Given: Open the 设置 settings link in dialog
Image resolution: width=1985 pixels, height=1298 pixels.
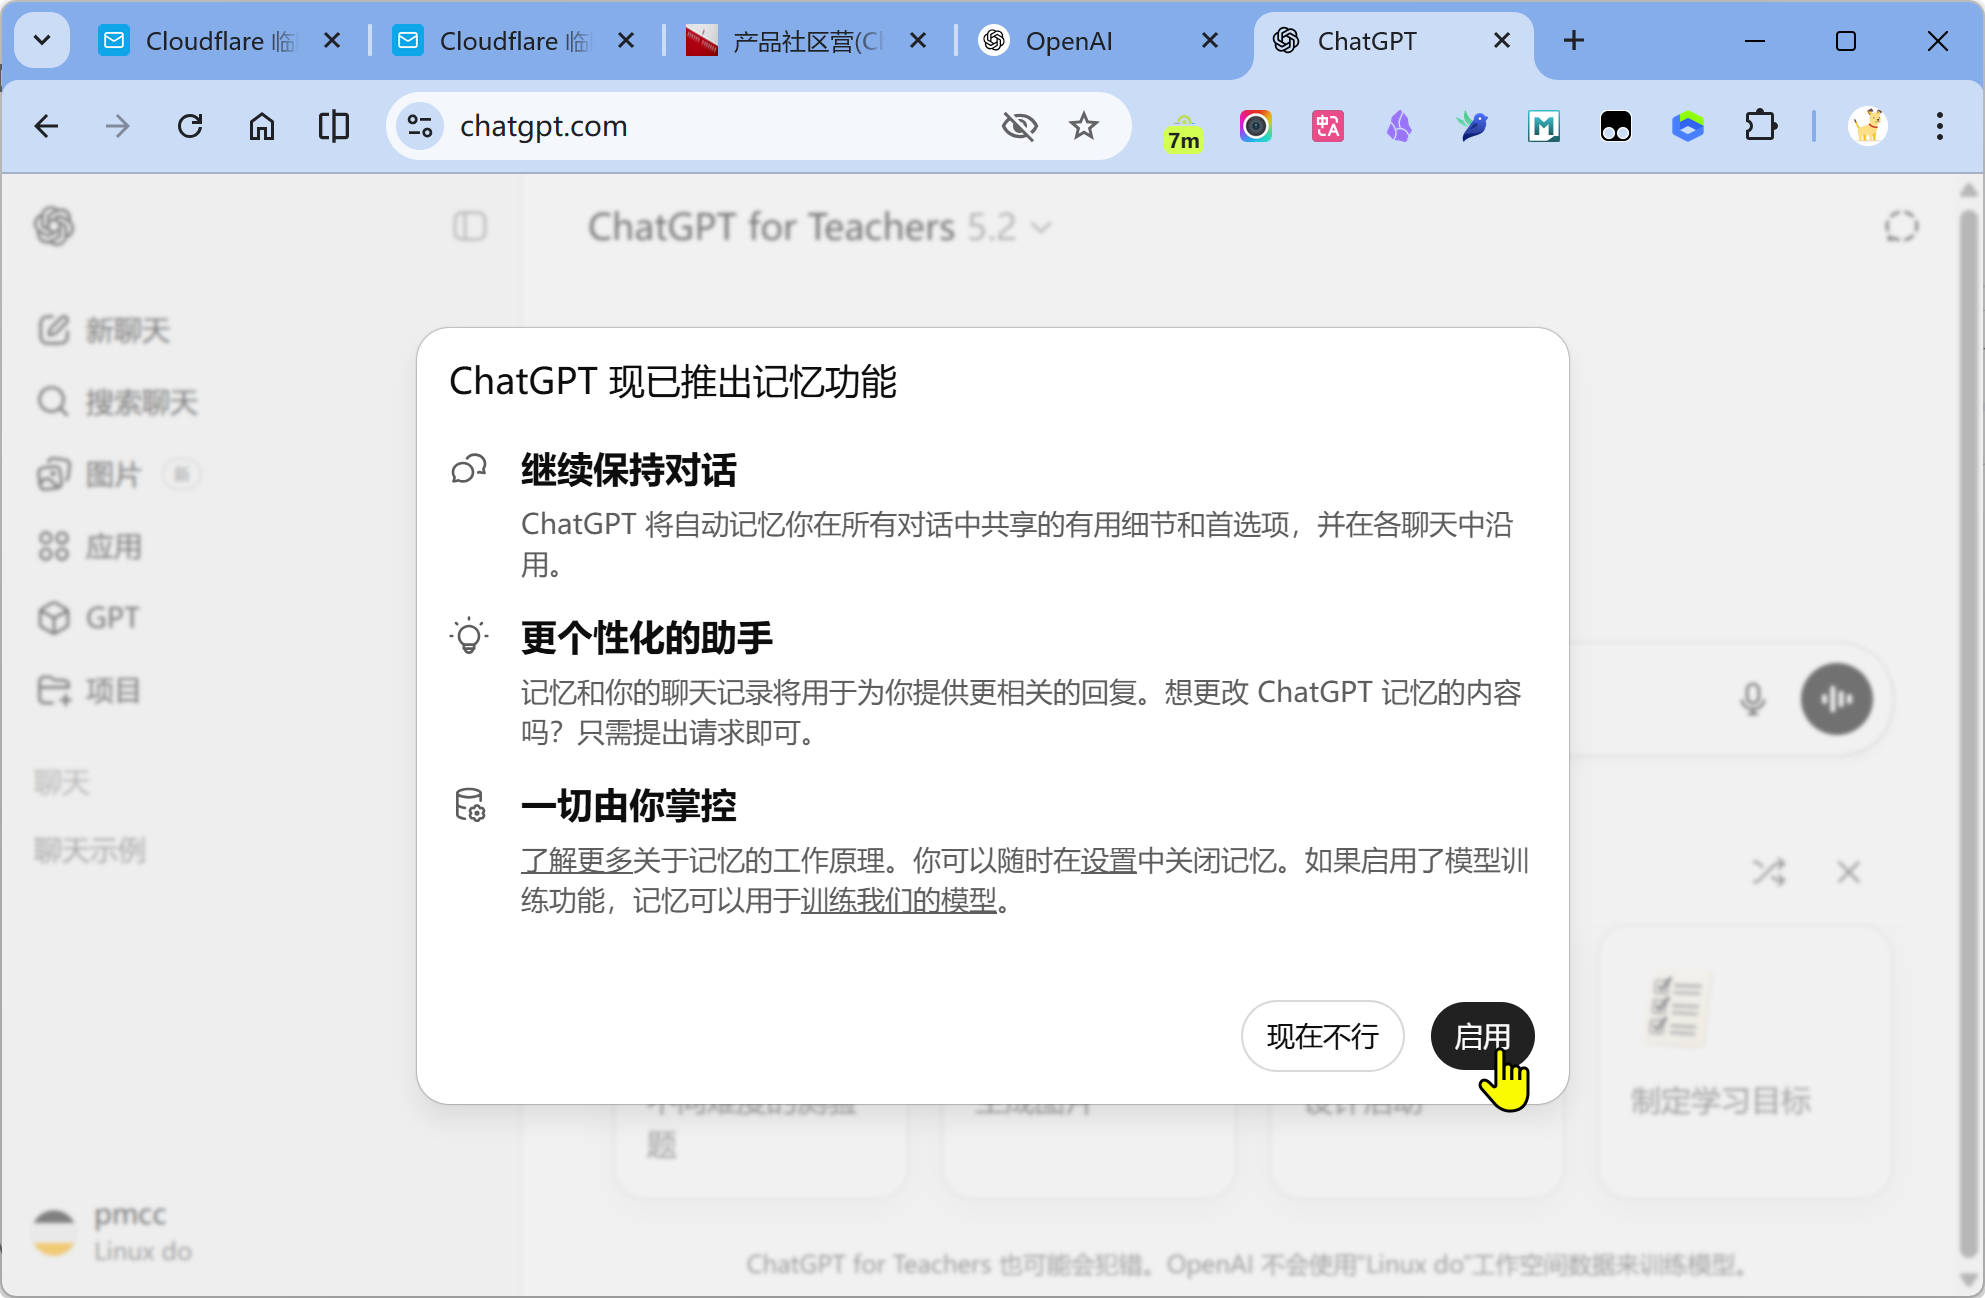Looking at the screenshot, I should coord(1108,860).
